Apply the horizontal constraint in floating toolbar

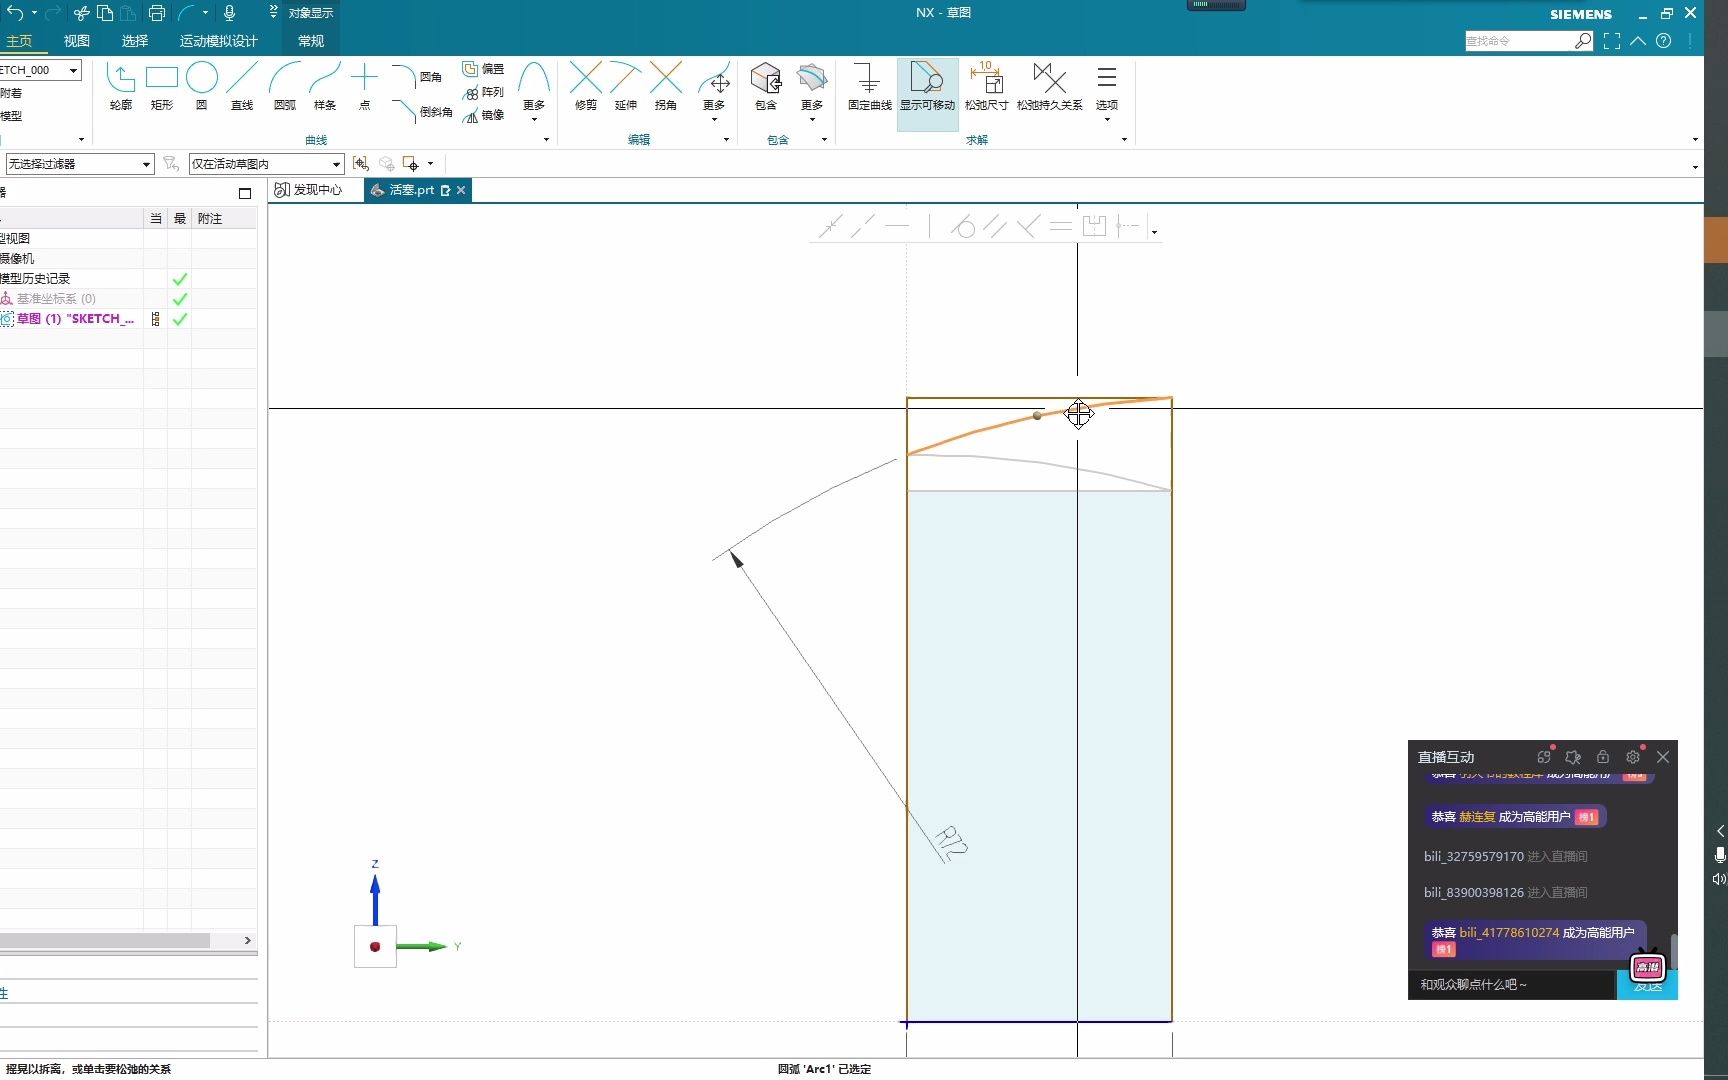point(897,227)
